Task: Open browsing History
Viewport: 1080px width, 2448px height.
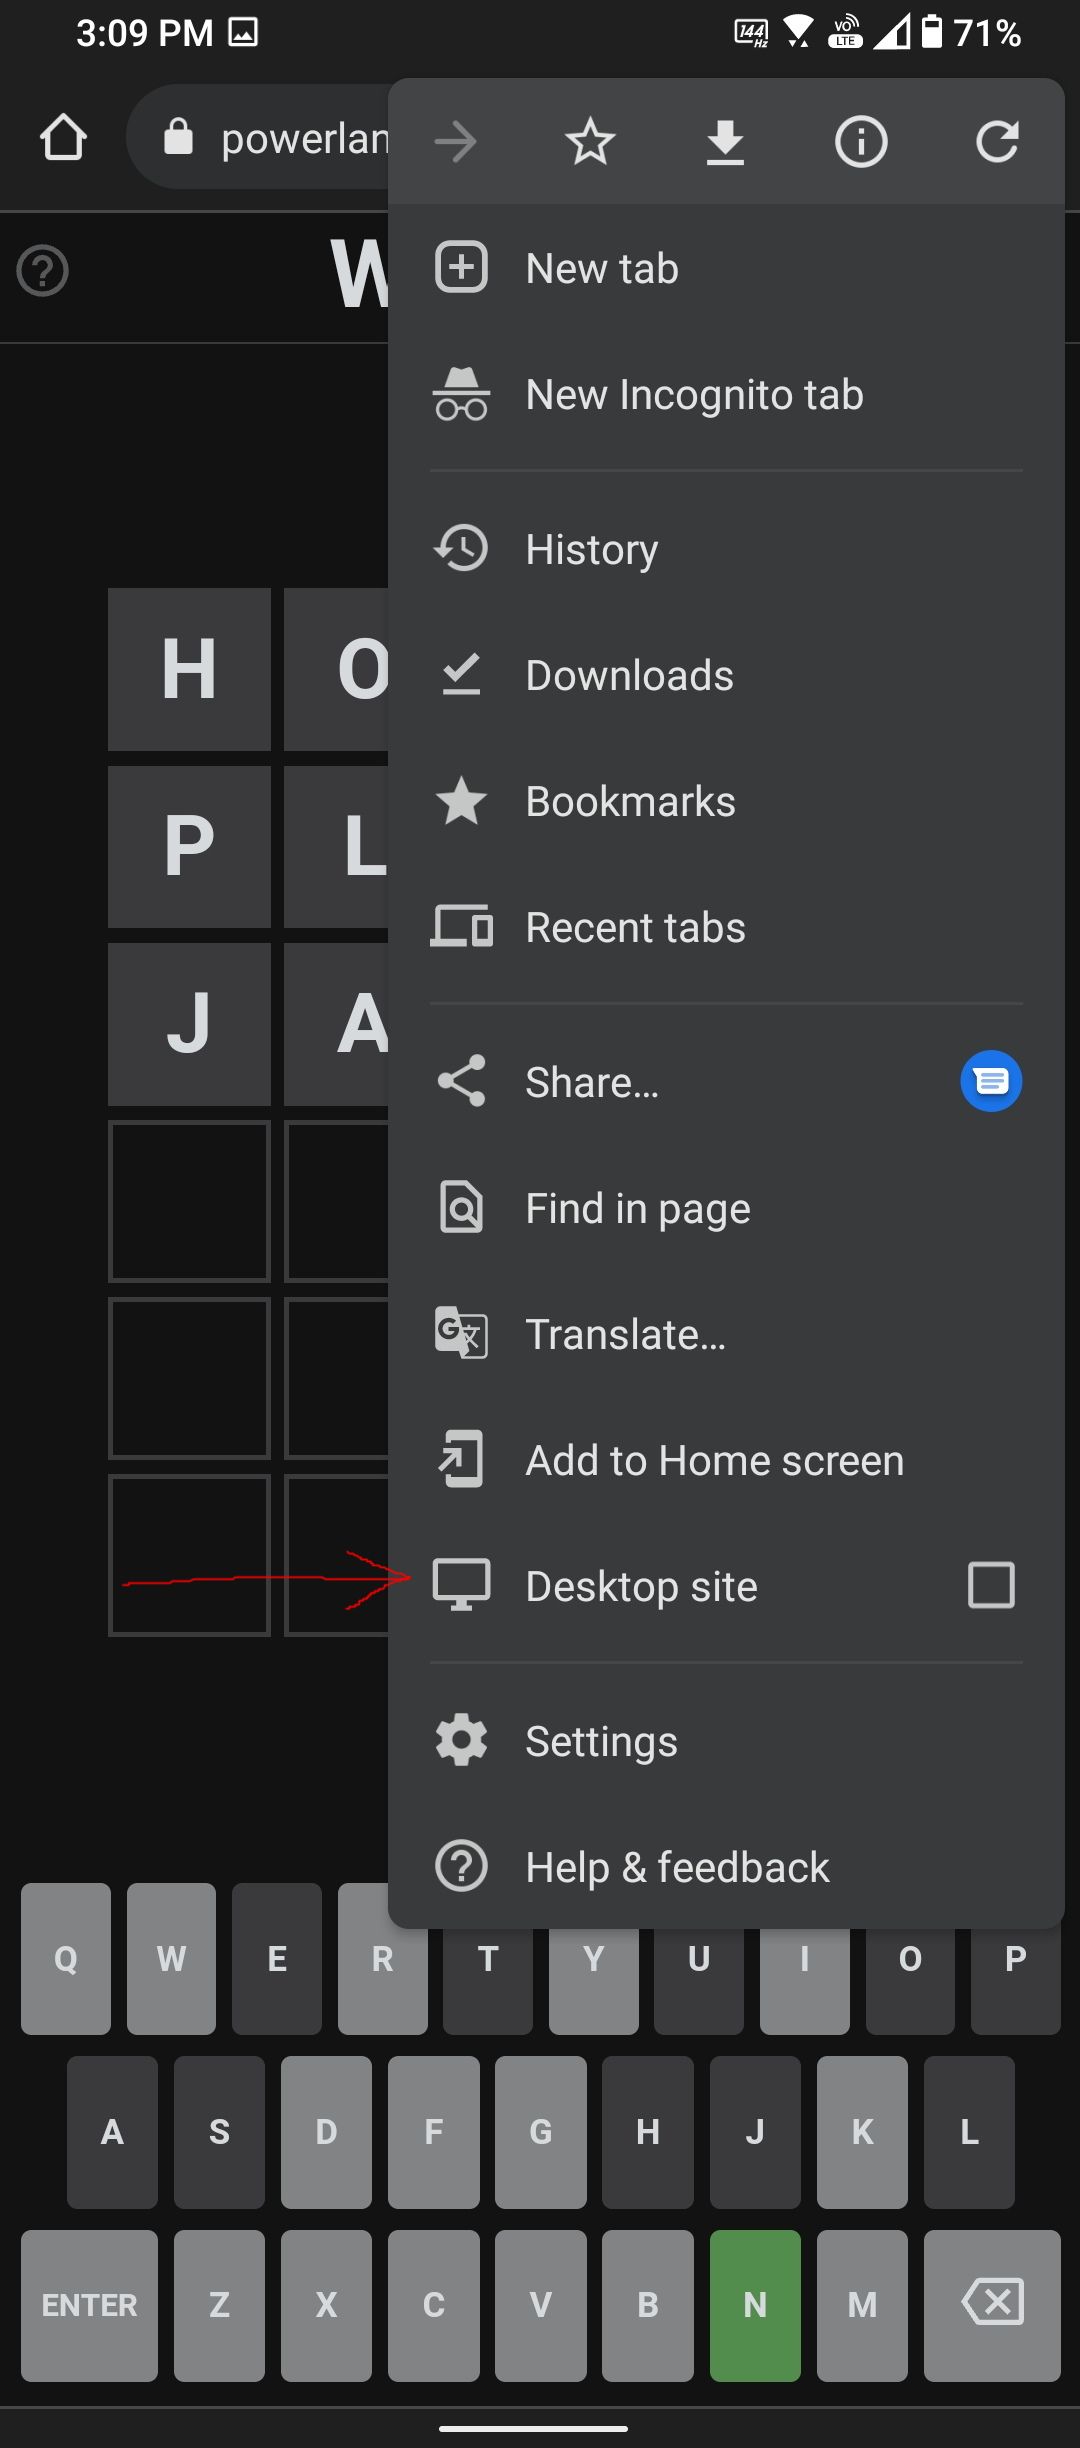Action: (x=592, y=549)
